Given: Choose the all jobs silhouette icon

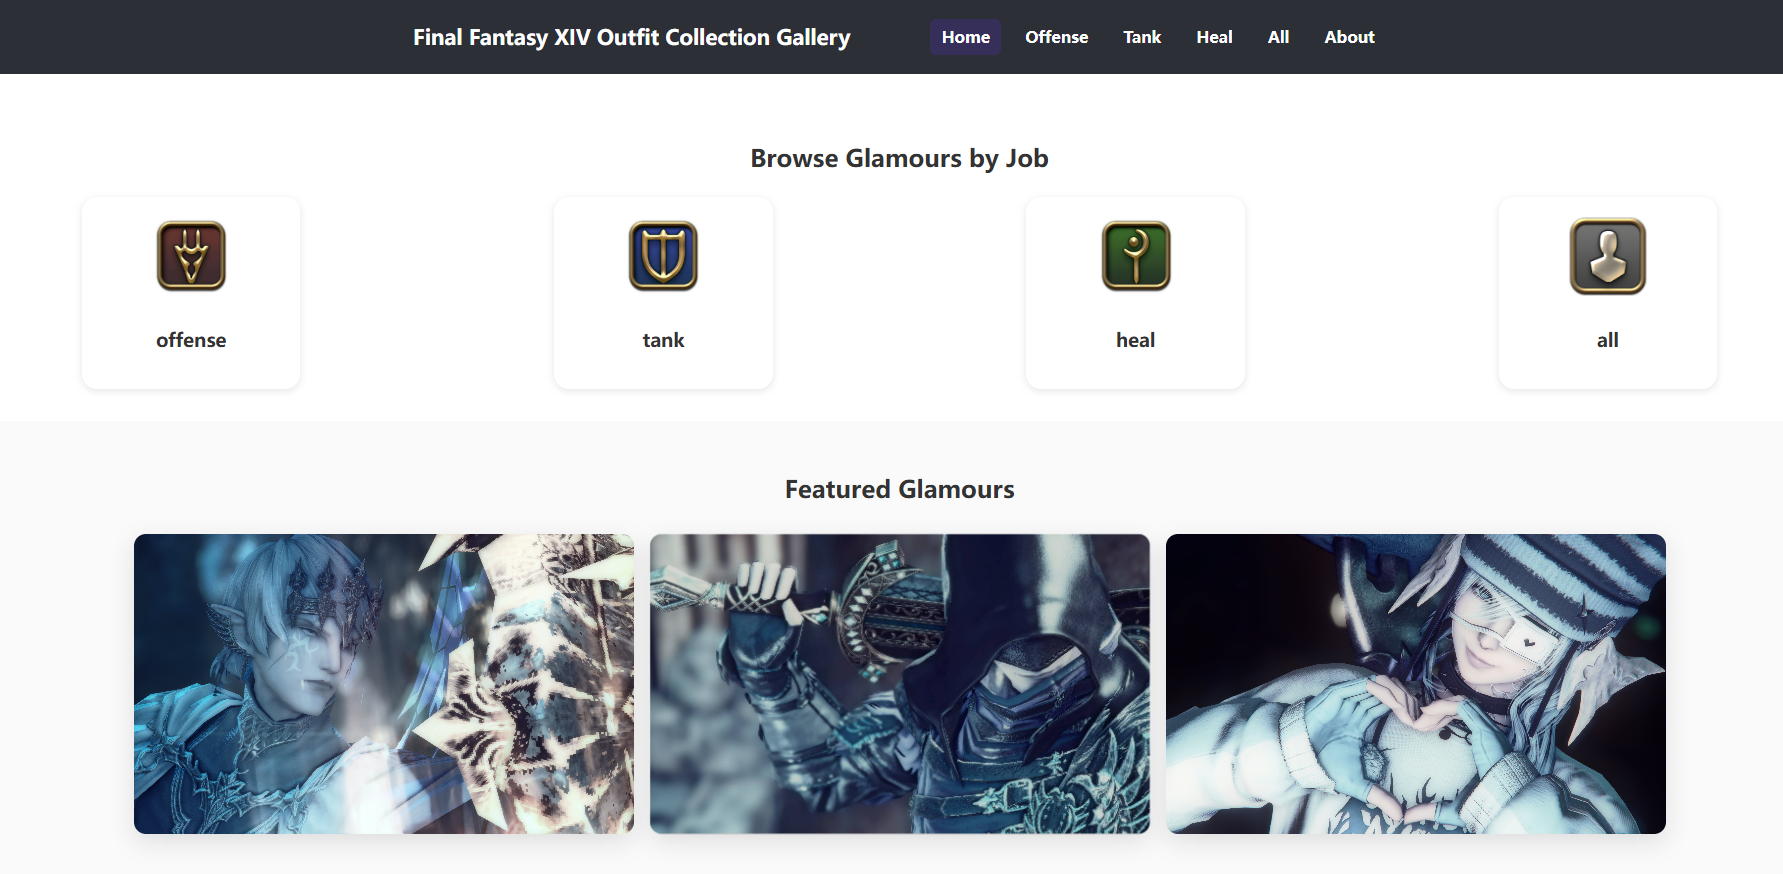Looking at the screenshot, I should pyautogui.click(x=1608, y=256).
